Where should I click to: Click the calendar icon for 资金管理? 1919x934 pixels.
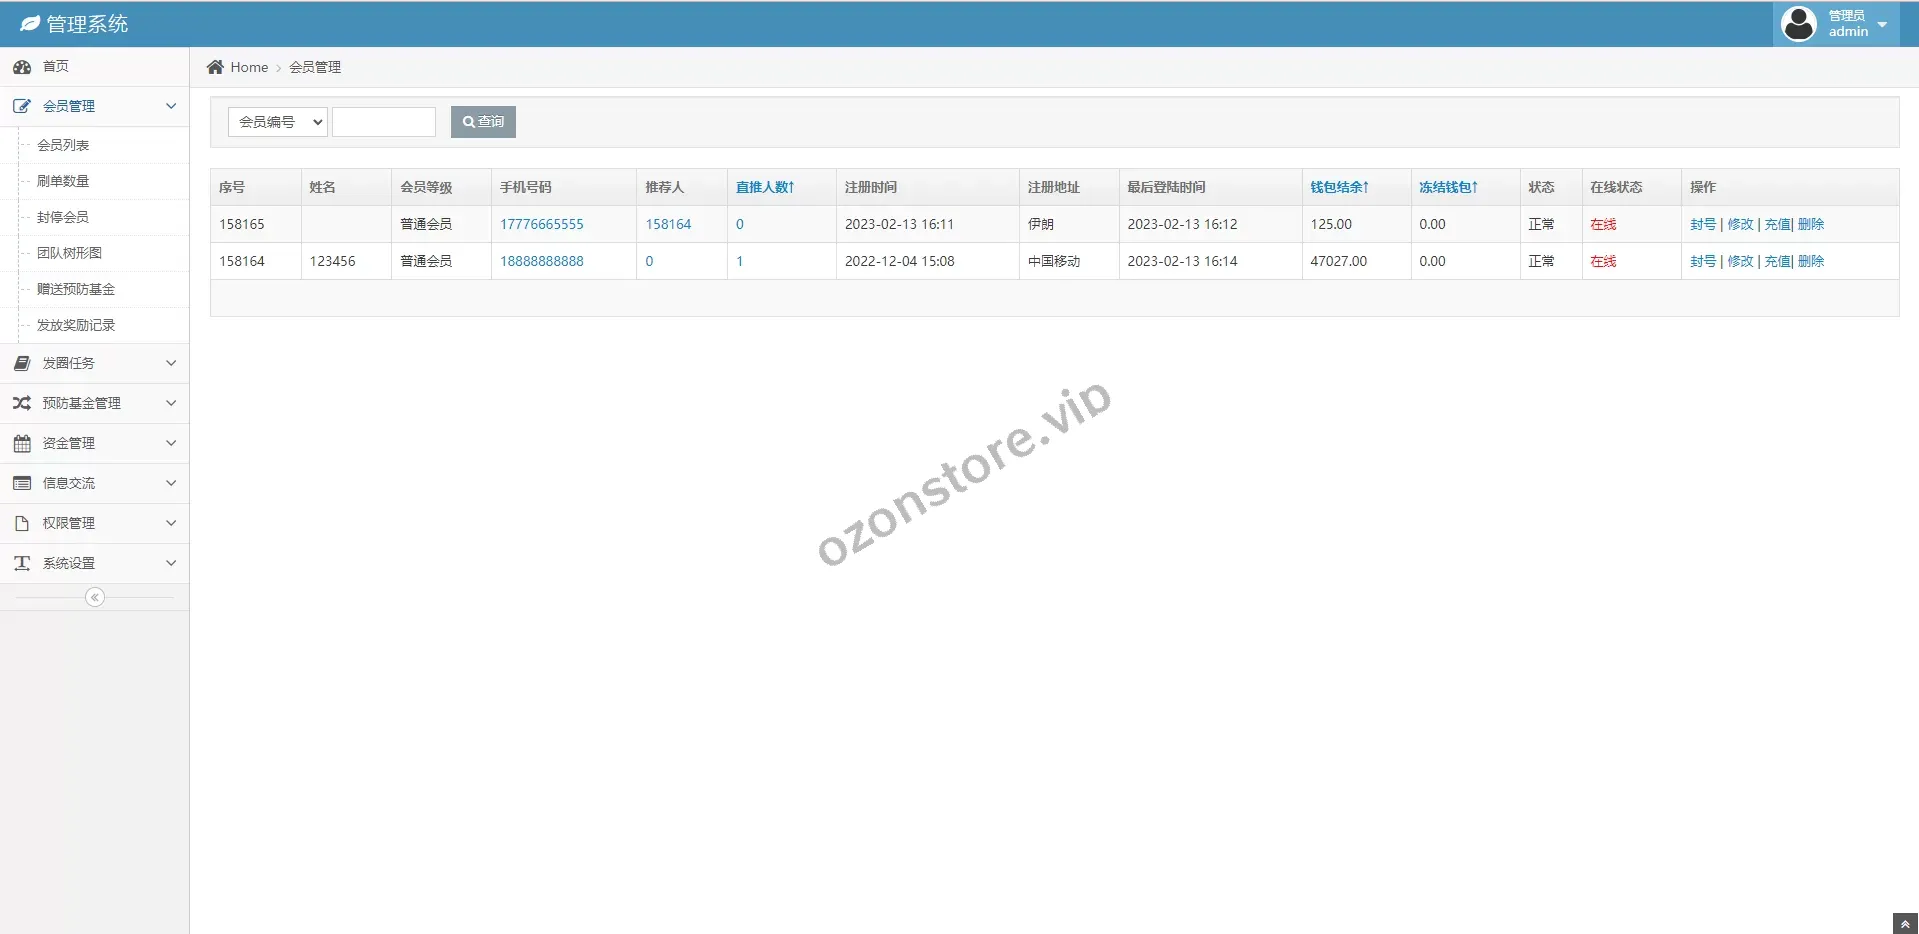pyautogui.click(x=22, y=443)
